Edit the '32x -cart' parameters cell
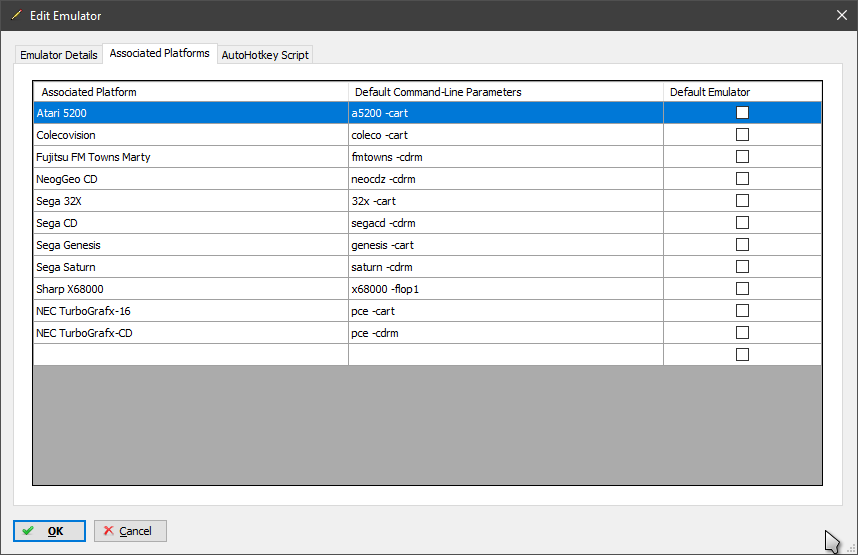This screenshot has width=858, height=555. (x=506, y=200)
